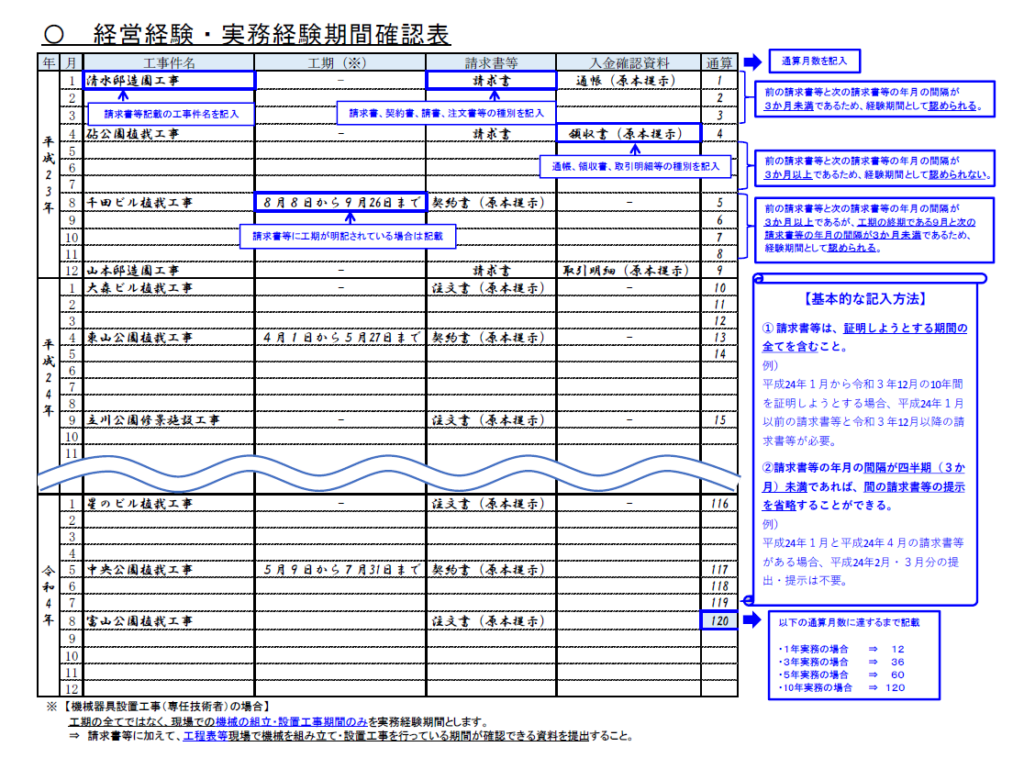Viewport: 1024px width, 758px height.
Task: Click the 通算月数を記入 note box
Action: click(814, 61)
